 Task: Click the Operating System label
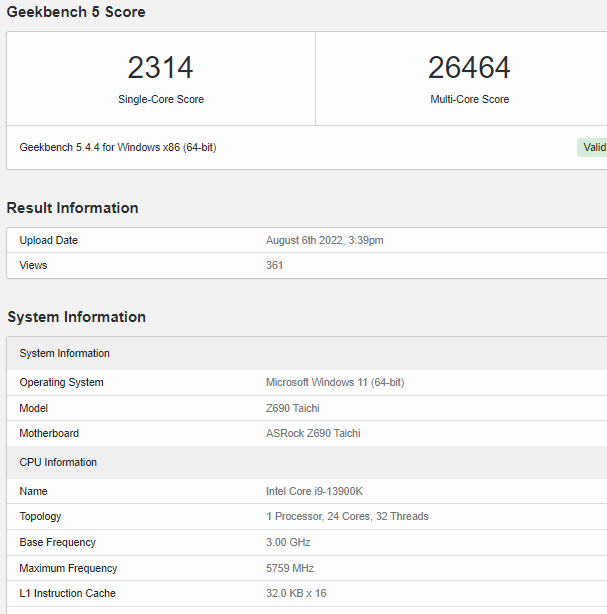coord(61,382)
